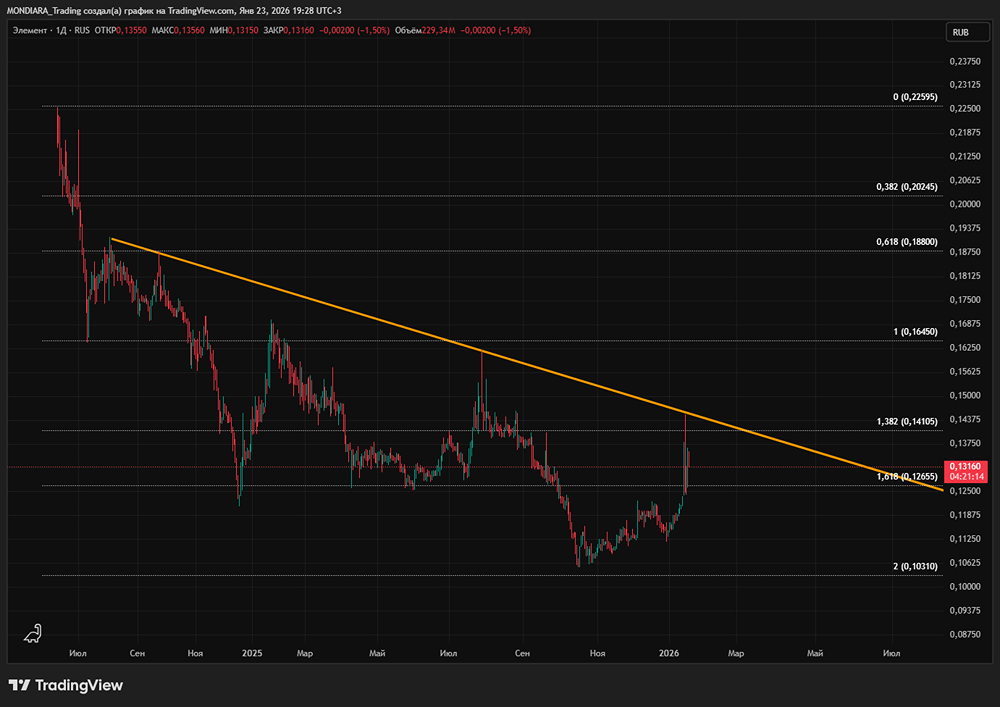1000x707 pixels.
Task: Click price axis value 0,10000
Action: [965, 587]
